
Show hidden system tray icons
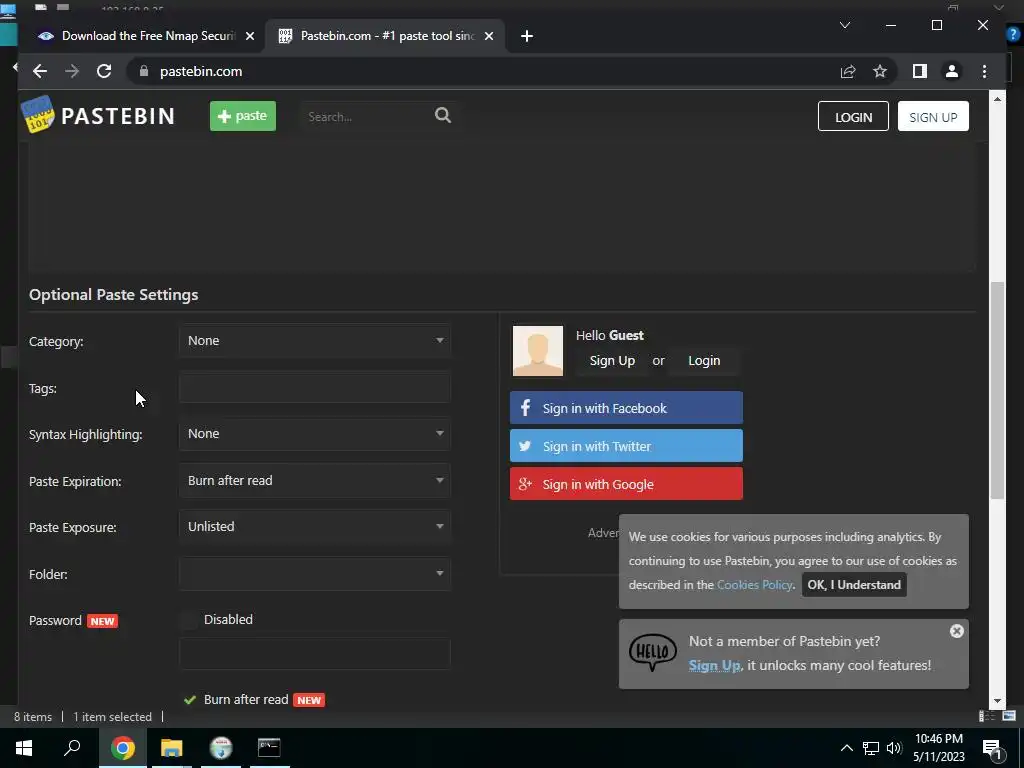846,748
